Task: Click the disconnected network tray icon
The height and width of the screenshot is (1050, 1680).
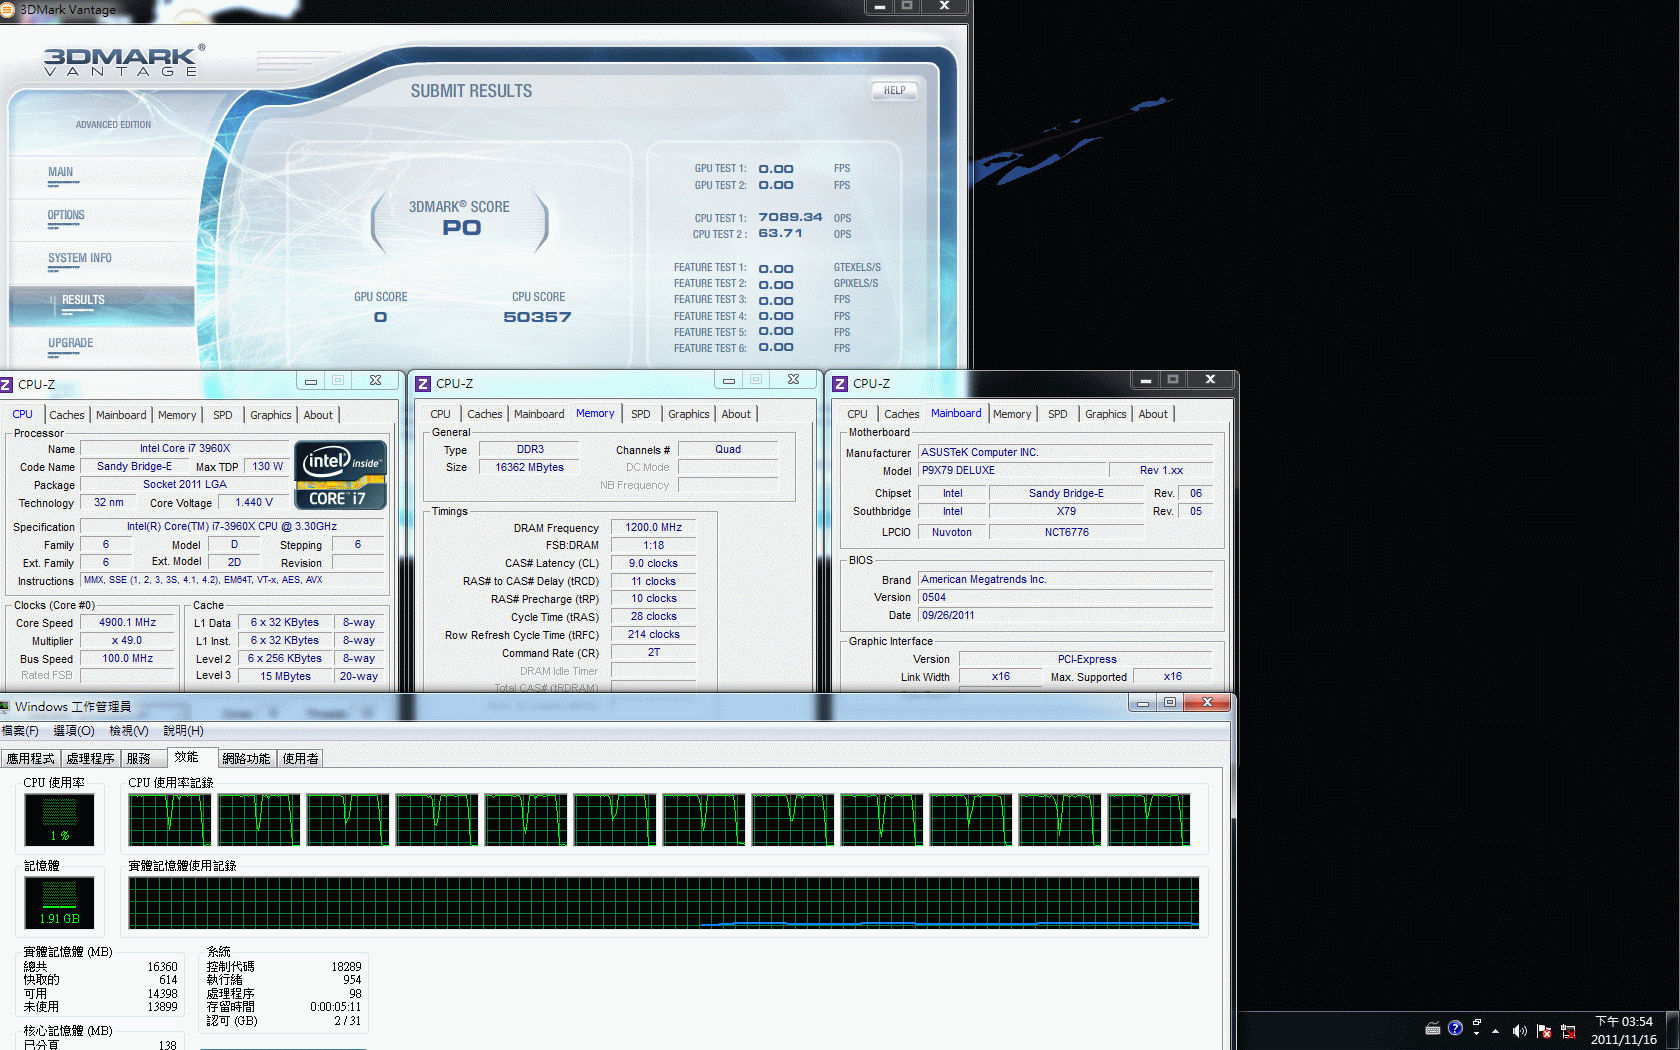Action: coord(1568,1031)
